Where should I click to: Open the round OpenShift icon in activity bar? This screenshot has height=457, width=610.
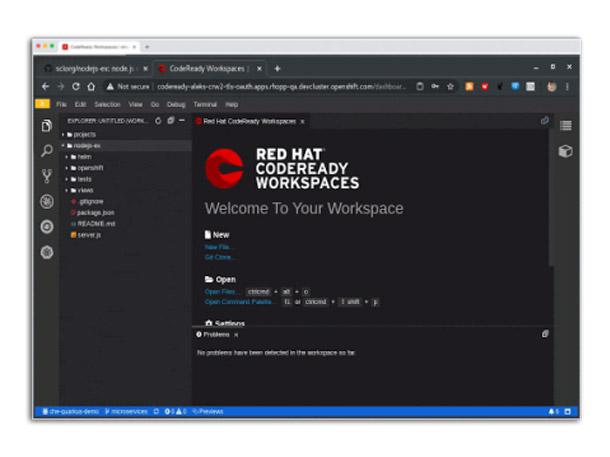pyautogui.click(x=47, y=227)
